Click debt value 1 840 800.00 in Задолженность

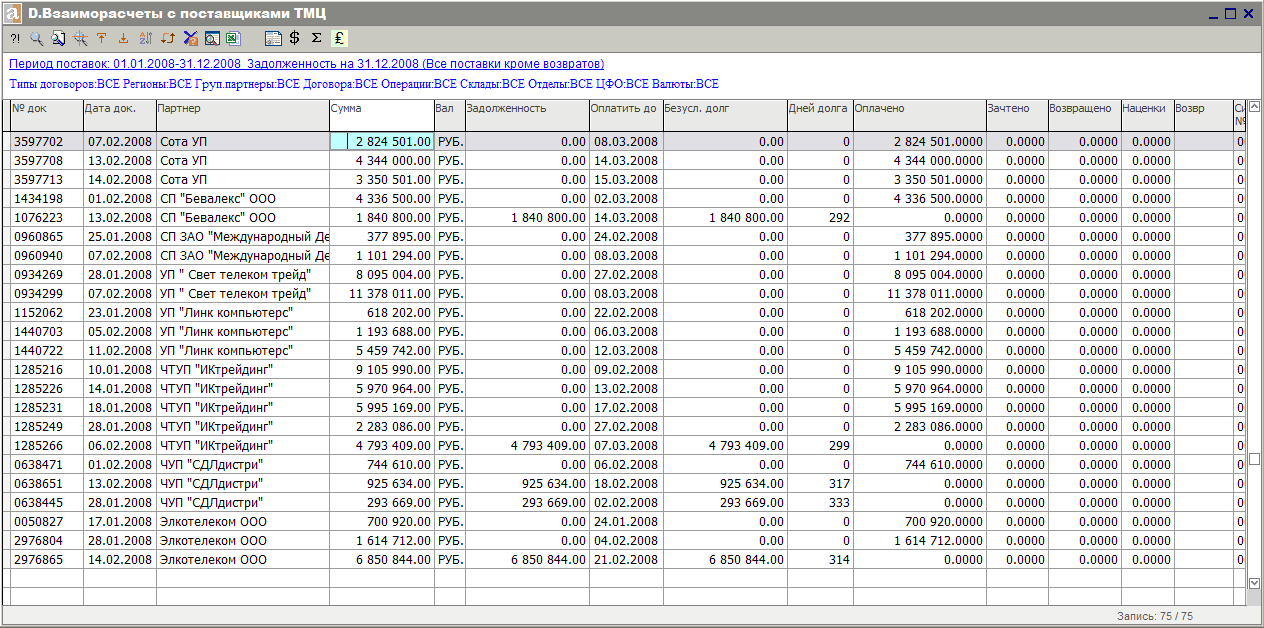point(527,218)
